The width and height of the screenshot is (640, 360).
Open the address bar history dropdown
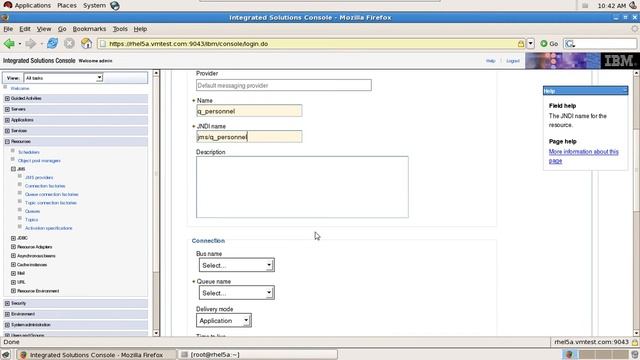[x=530, y=44]
